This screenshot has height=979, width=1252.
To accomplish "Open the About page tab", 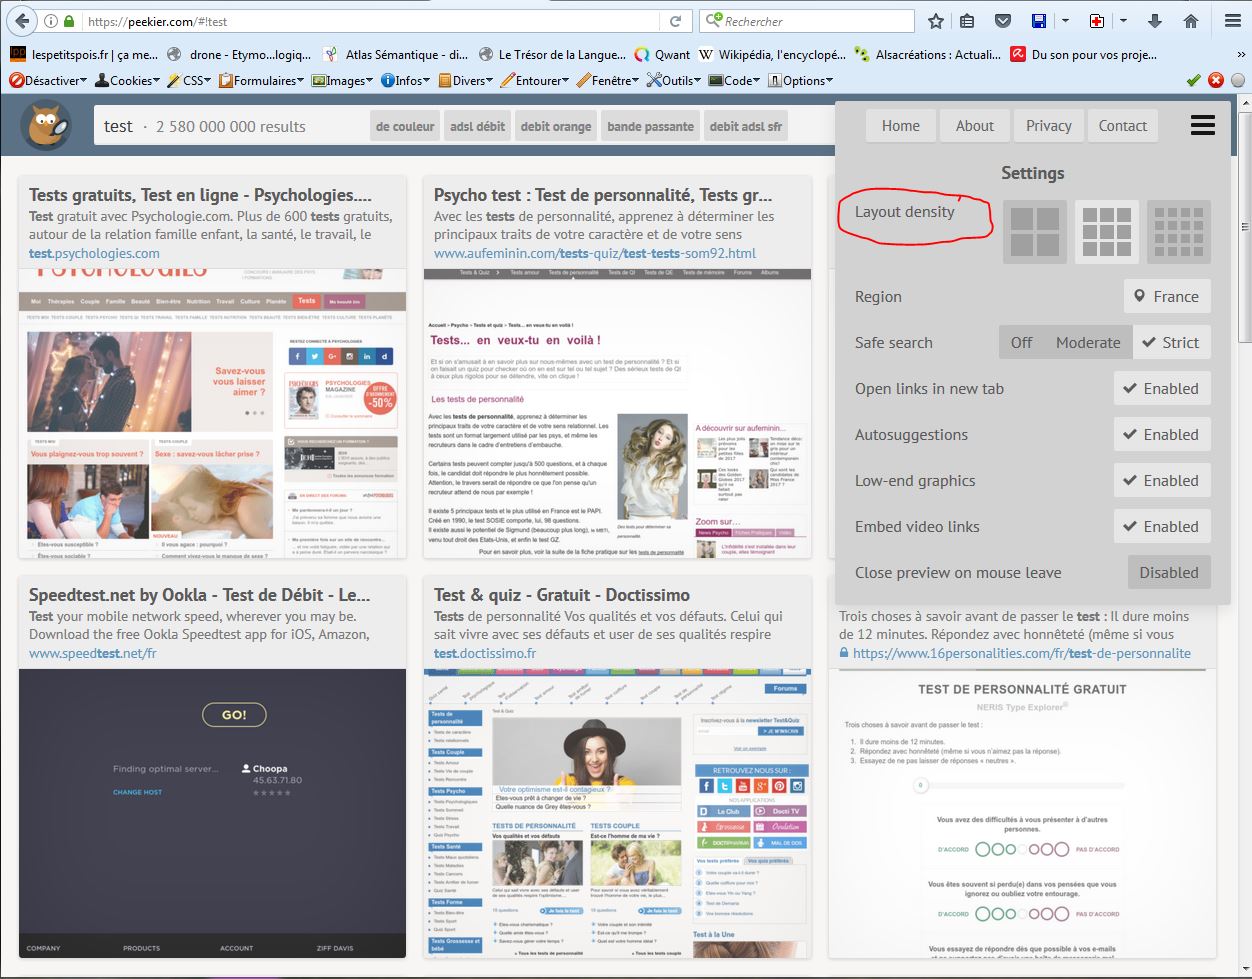I will click(x=974, y=126).
